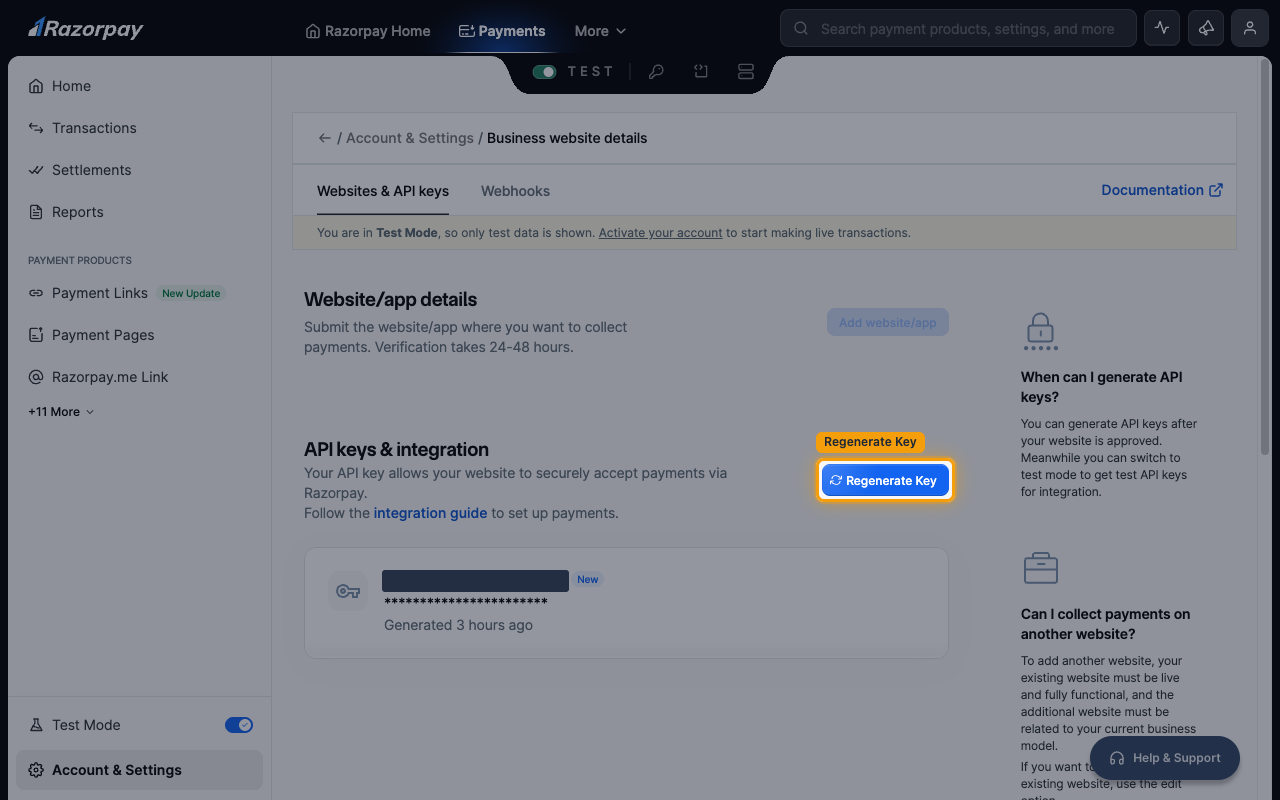Click the developer console icon in test bar
1280x800 pixels.
pyautogui.click(x=701, y=72)
